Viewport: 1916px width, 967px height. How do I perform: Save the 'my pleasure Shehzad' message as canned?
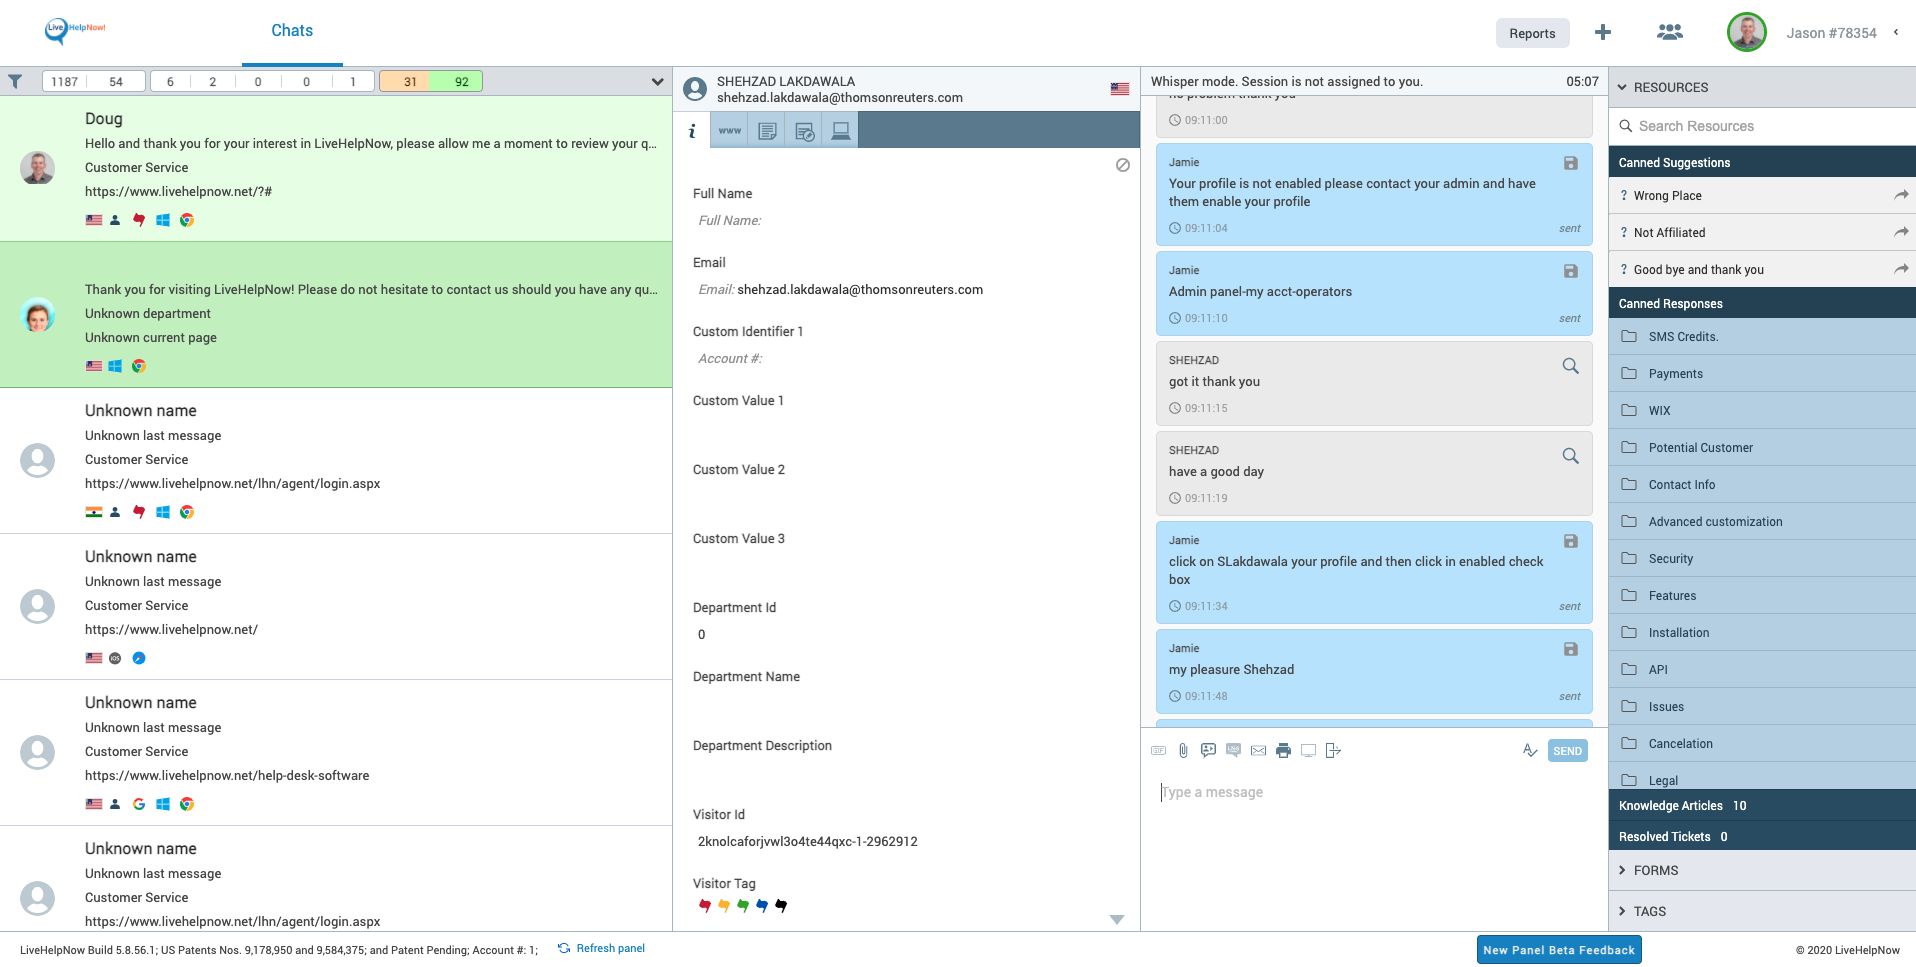pos(1570,649)
